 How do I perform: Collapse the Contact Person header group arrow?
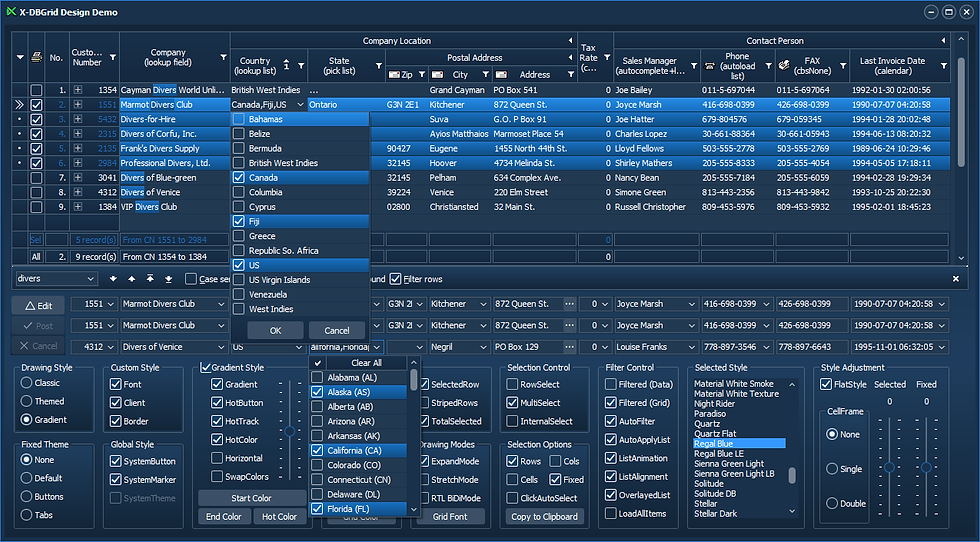943,41
